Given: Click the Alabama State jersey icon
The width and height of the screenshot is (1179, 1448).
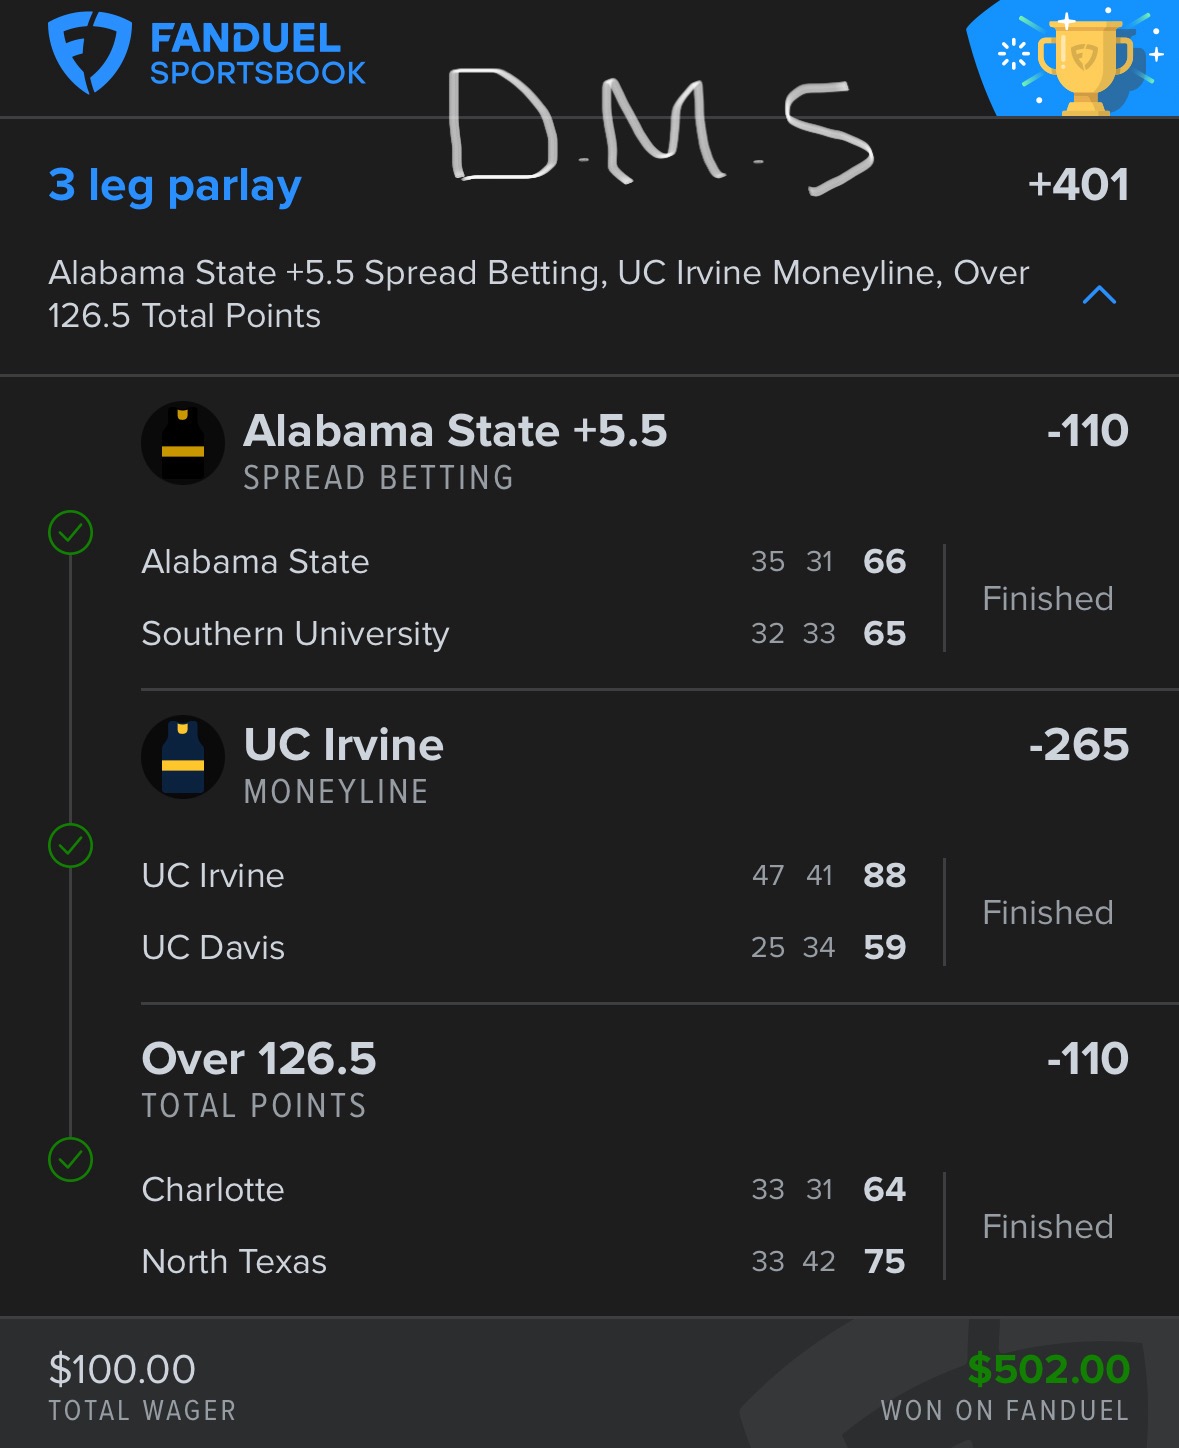Looking at the screenshot, I should (183, 443).
